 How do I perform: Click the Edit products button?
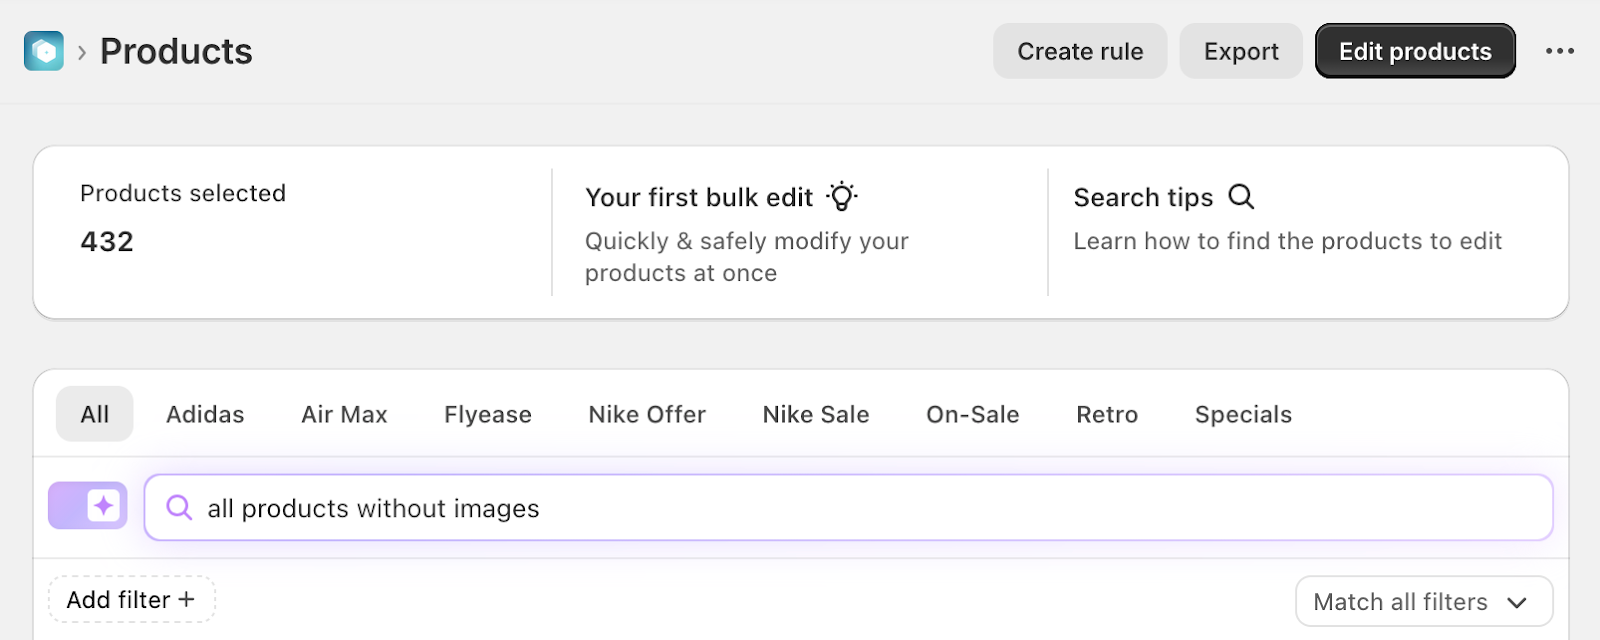1415,51
